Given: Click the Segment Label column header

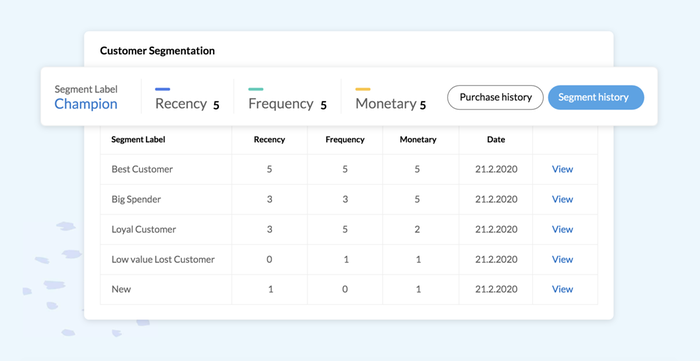Looking at the screenshot, I should point(138,140).
